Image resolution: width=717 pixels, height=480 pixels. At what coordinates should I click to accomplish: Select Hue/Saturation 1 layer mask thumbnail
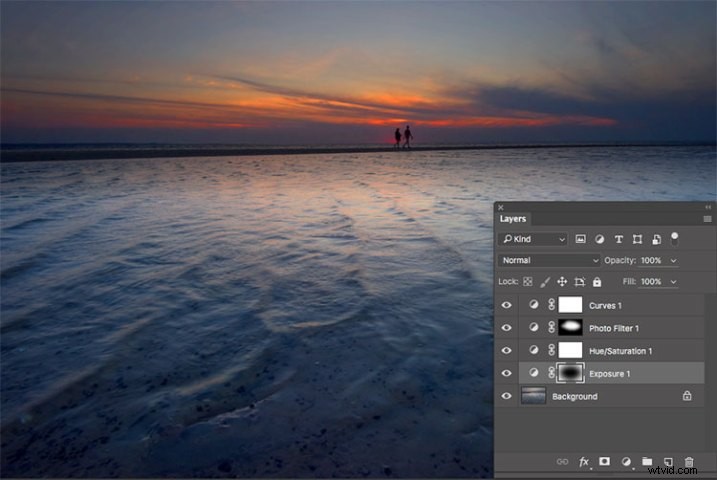pos(570,350)
